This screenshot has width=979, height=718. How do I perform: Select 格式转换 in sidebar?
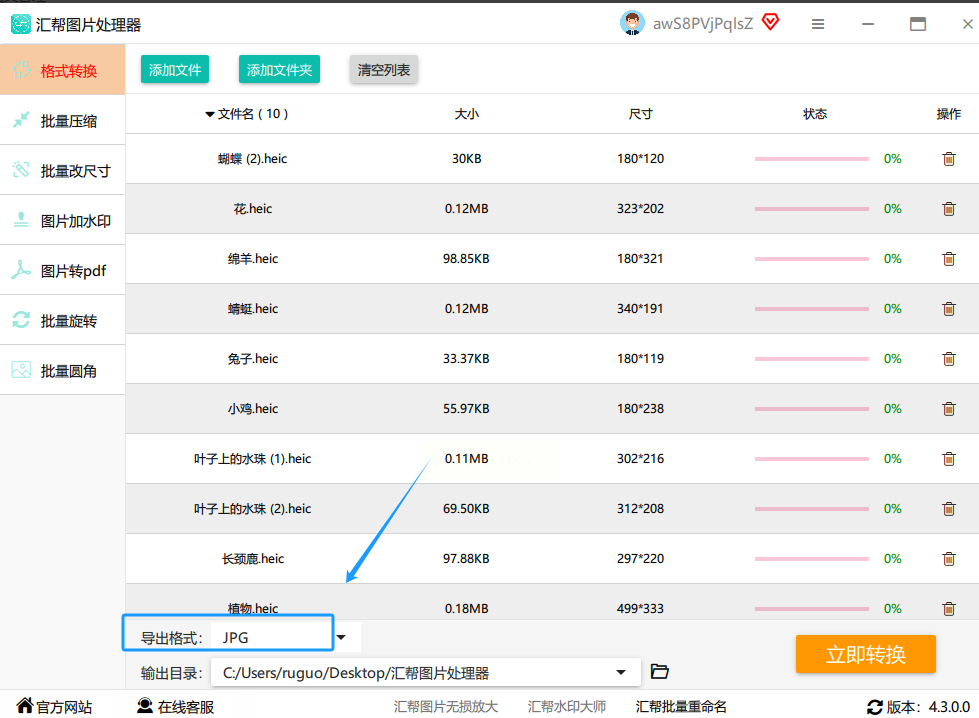[62, 70]
